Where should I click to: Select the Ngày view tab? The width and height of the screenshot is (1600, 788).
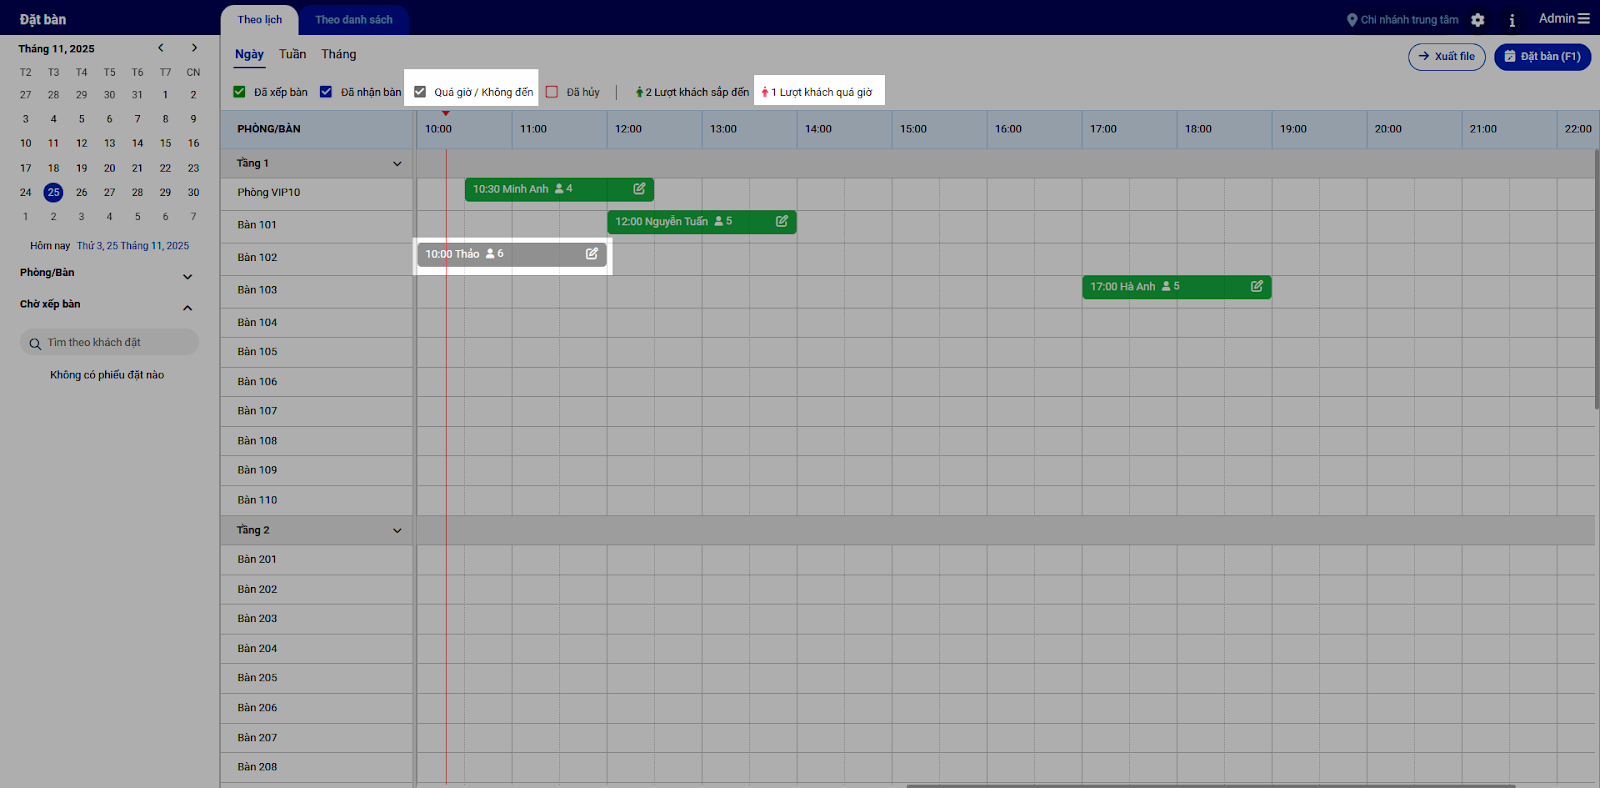tap(249, 55)
